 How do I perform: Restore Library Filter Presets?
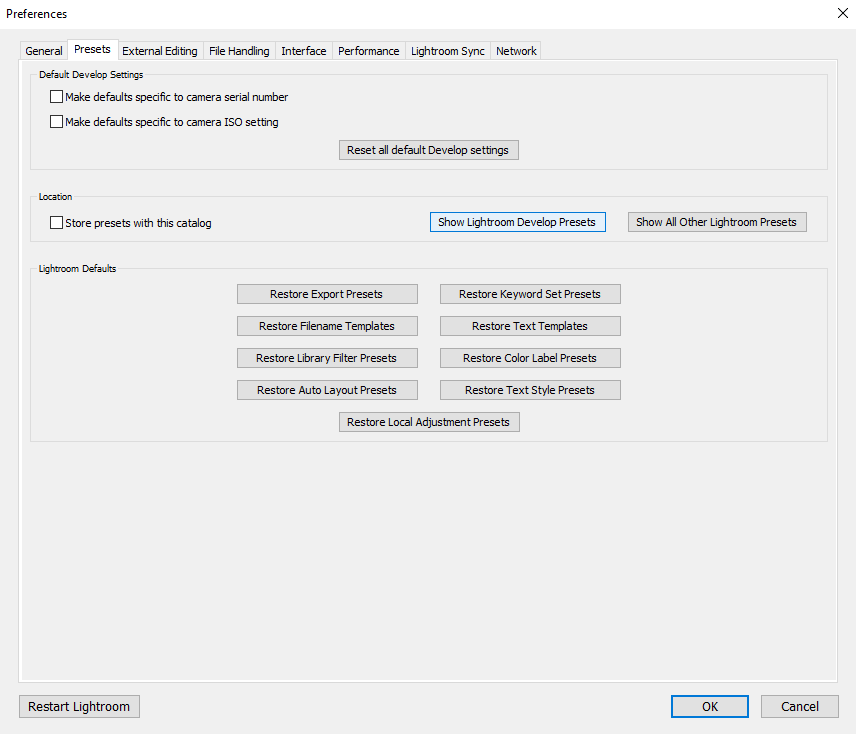[327, 358]
